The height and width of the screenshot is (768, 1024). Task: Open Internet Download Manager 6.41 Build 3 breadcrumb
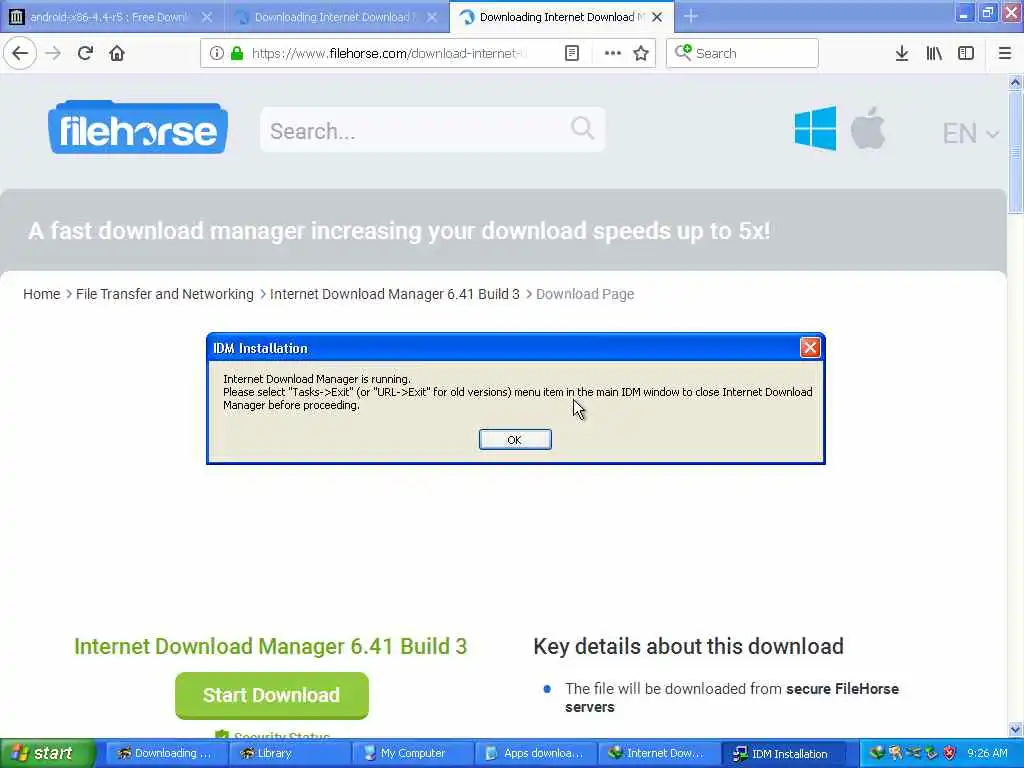[x=394, y=294]
